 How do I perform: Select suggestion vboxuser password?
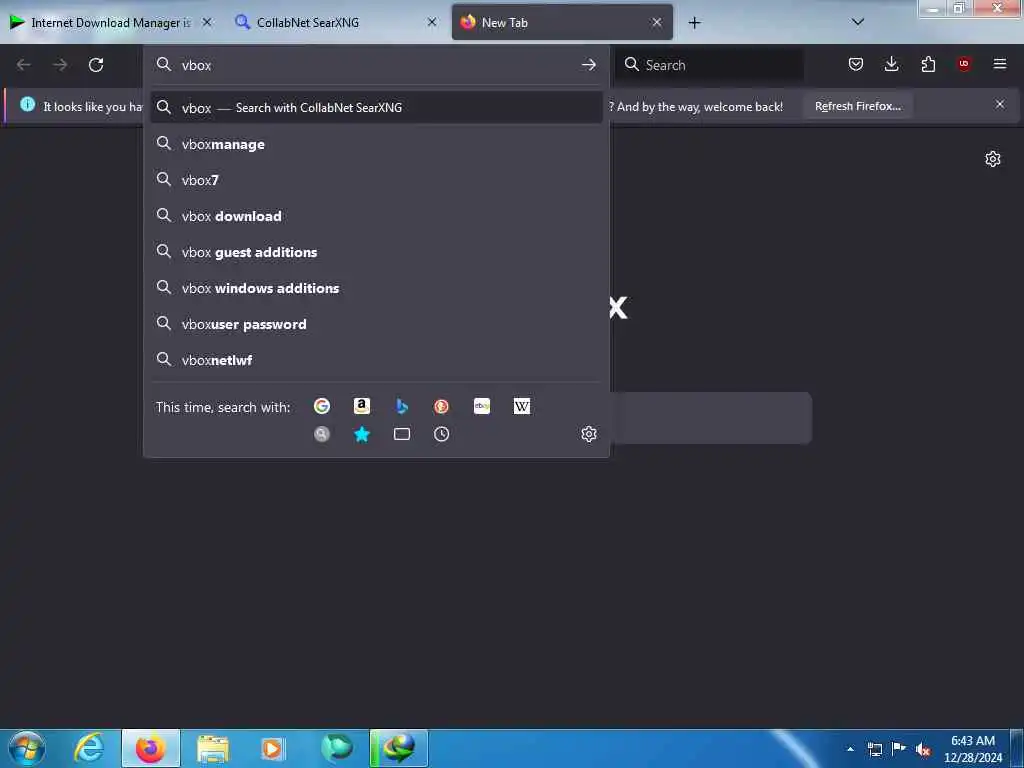click(x=376, y=324)
